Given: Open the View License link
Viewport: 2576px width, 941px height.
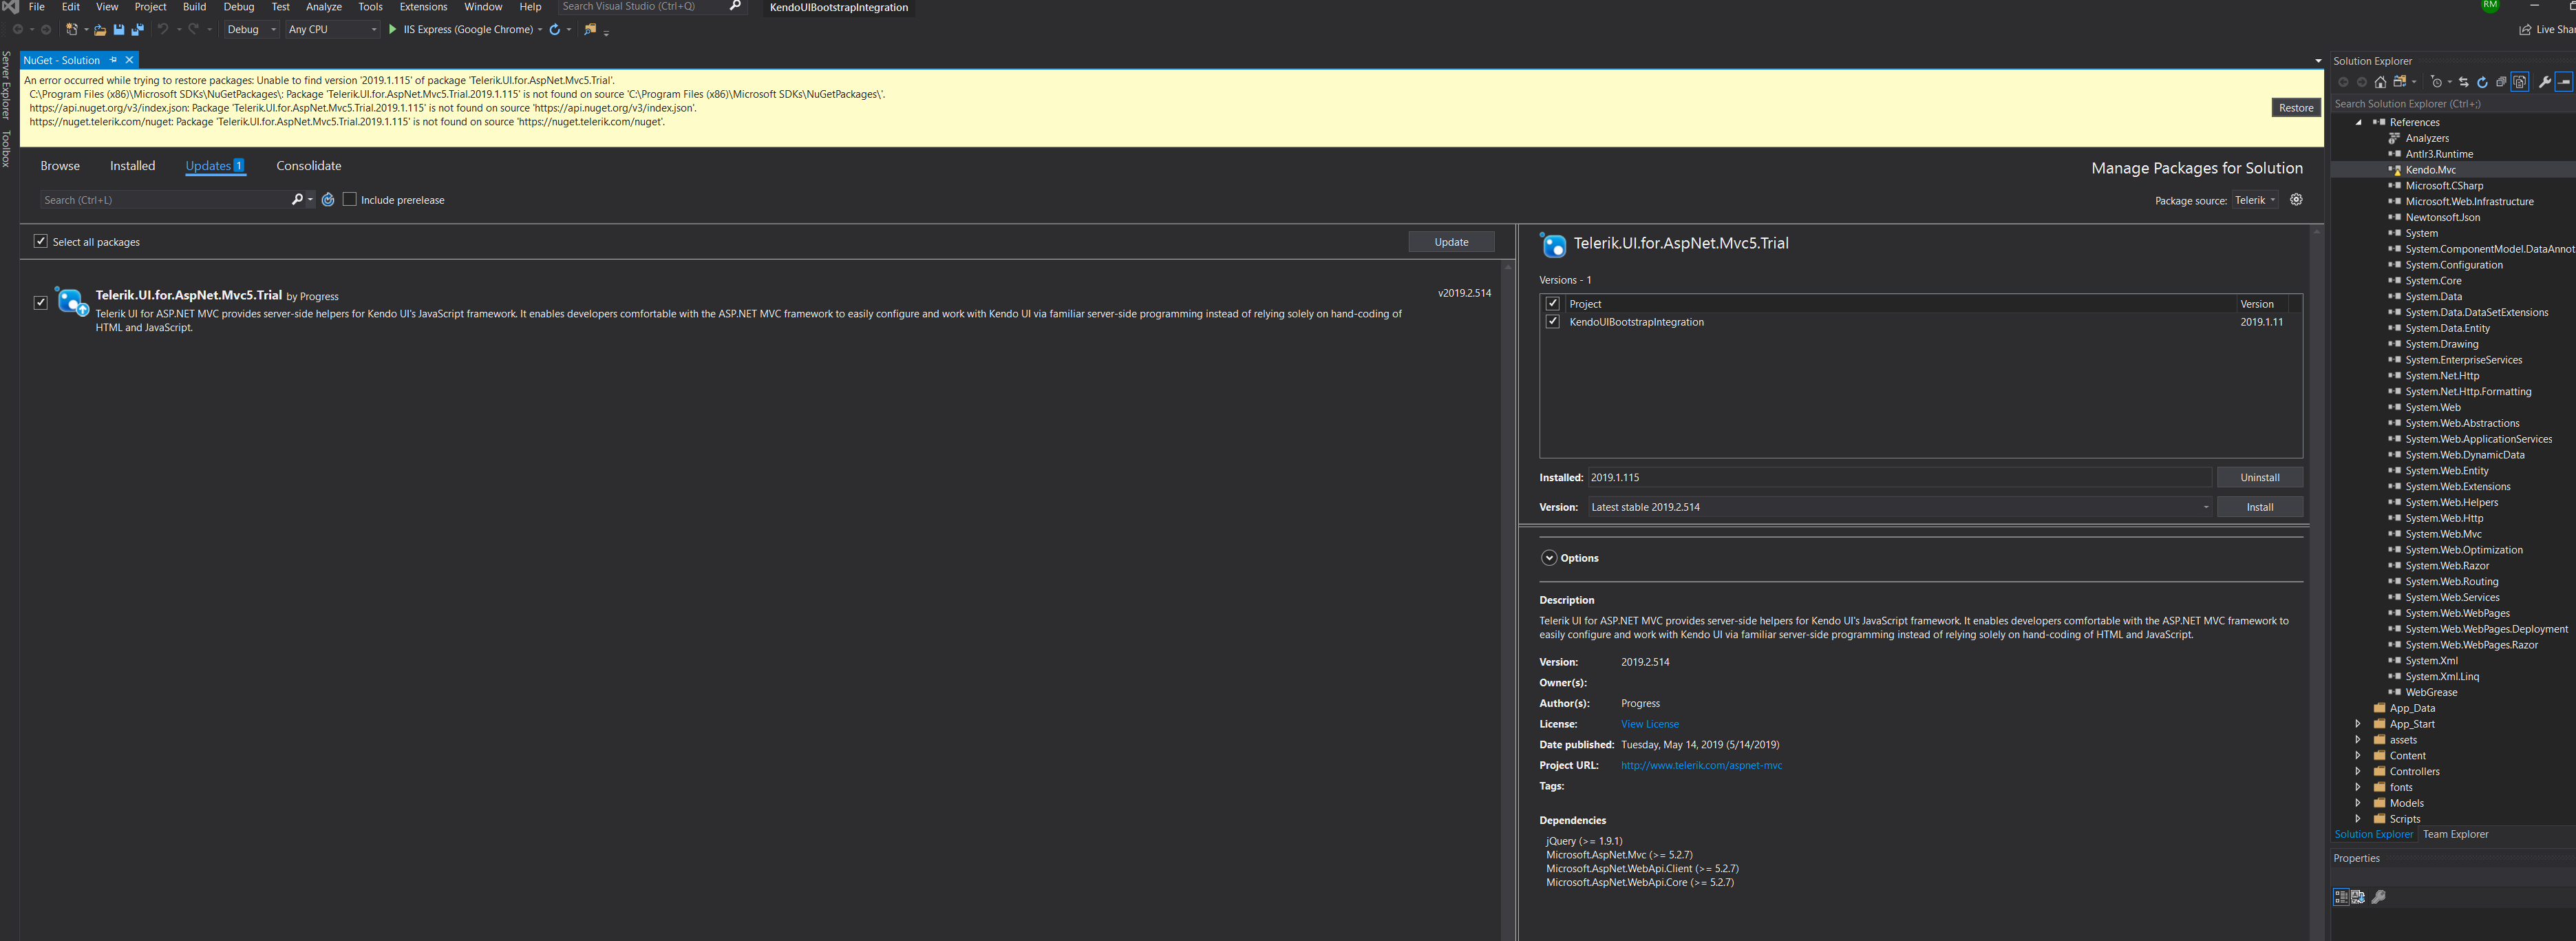Looking at the screenshot, I should pyautogui.click(x=1649, y=724).
